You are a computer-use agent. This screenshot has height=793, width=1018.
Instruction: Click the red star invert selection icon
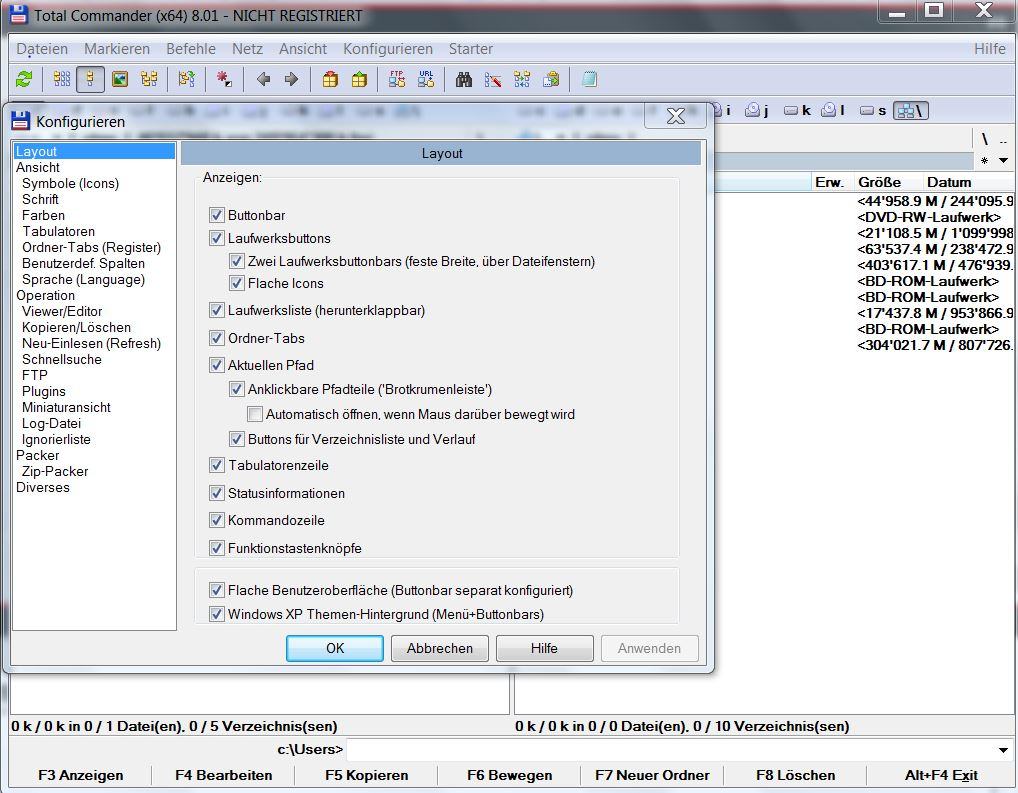[x=225, y=79]
